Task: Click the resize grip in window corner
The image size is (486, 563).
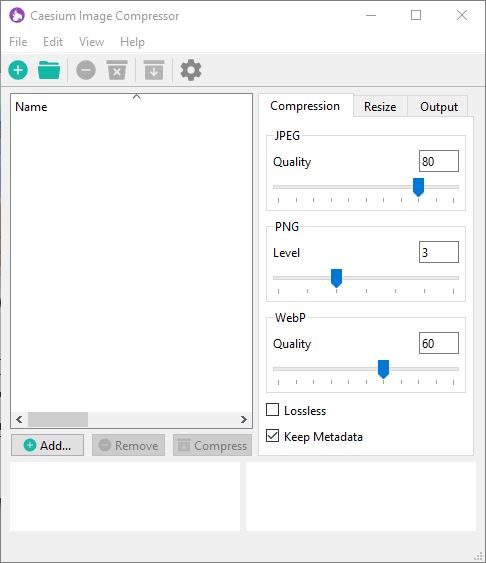Action: [x=479, y=556]
